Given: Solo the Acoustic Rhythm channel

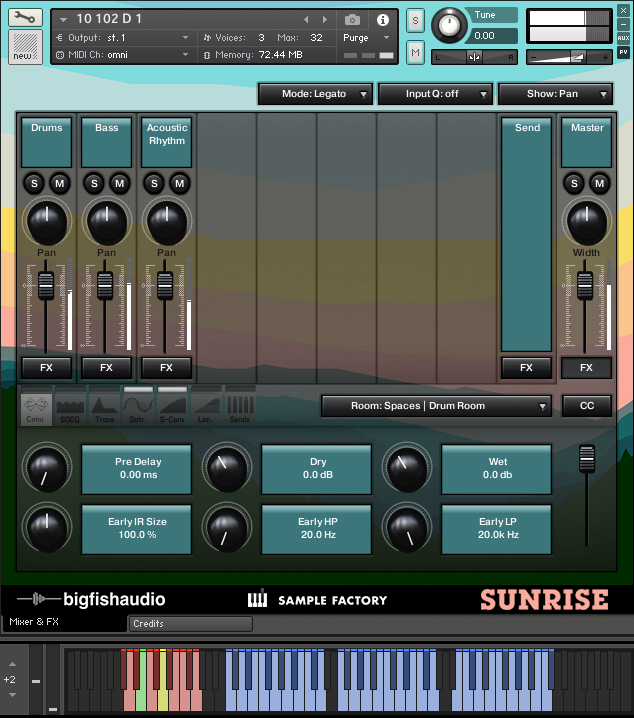Looking at the screenshot, I should click(x=154, y=184).
